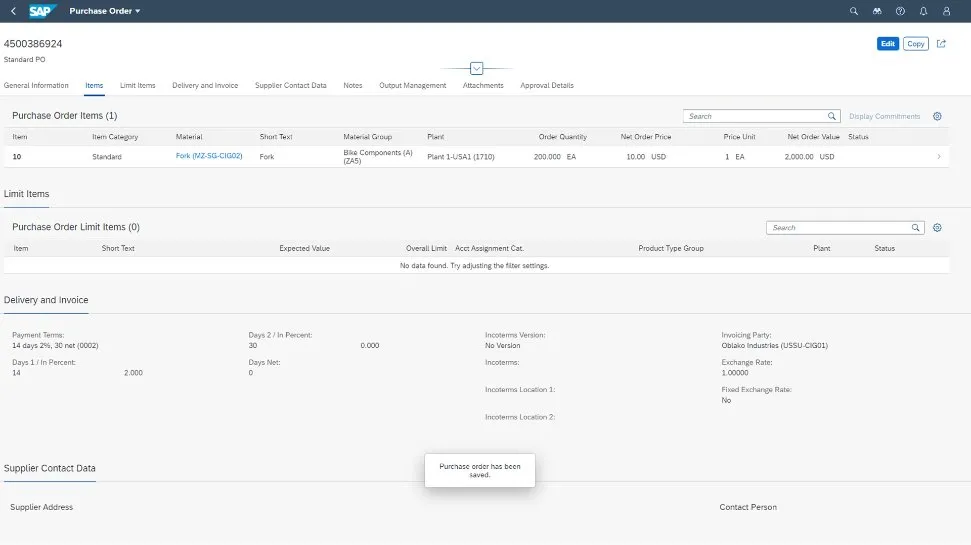Switch to the General Information tab

coord(36,86)
